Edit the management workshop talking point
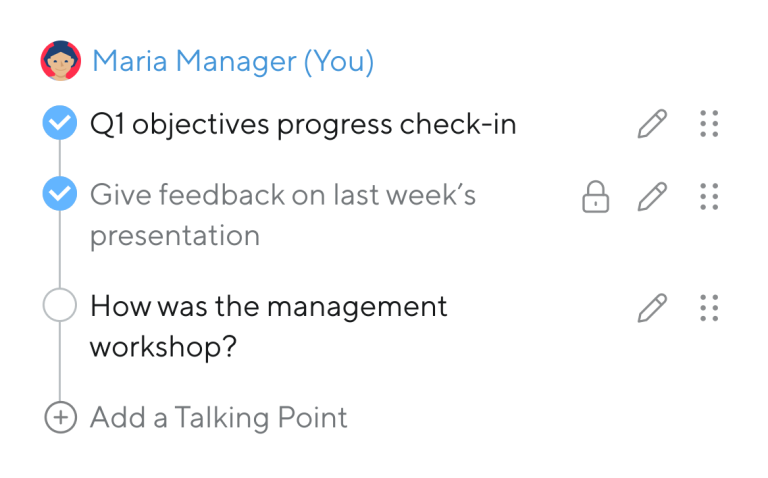Viewport: 768px width, 478px height. [x=652, y=308]
